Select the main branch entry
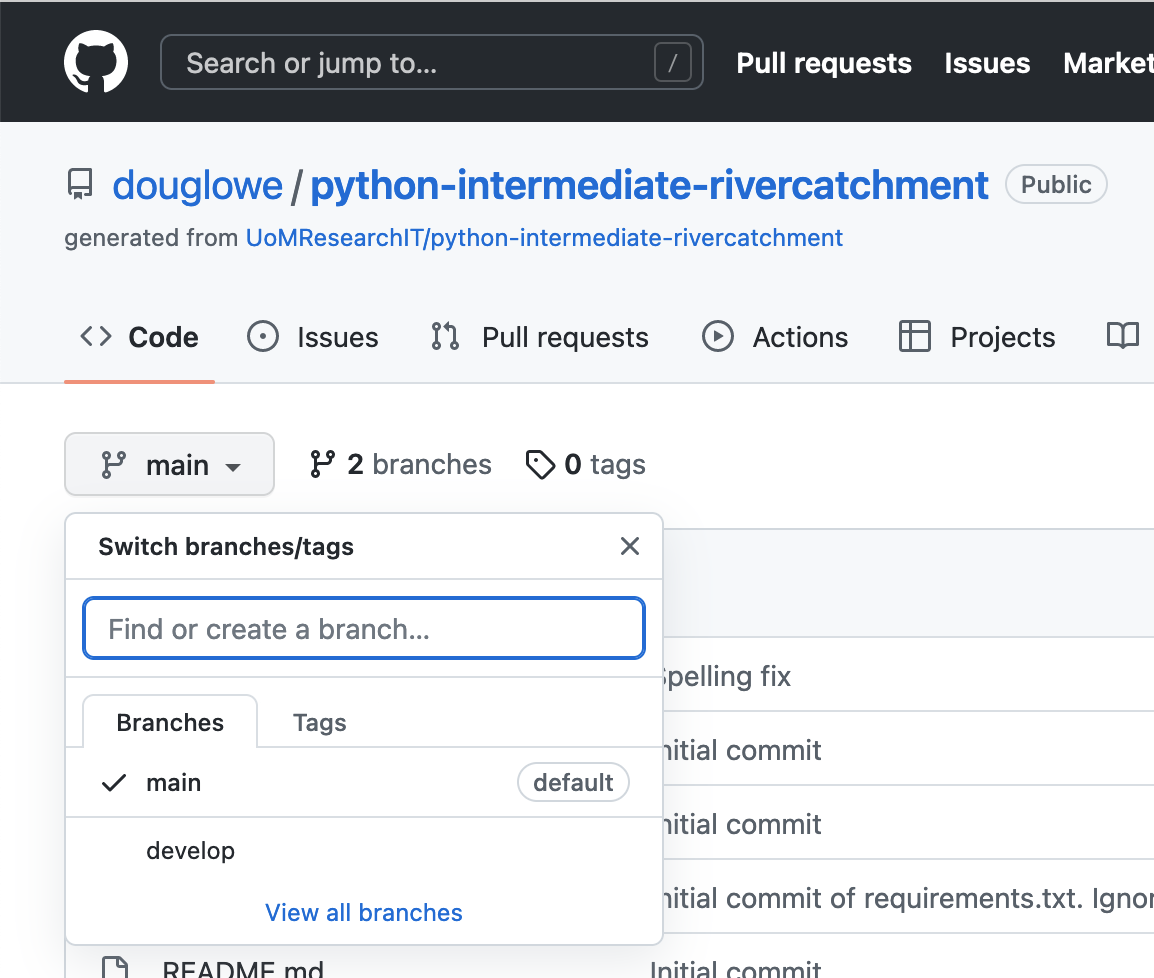Screen dimensions: 1154x978 [x=364, y=782]
